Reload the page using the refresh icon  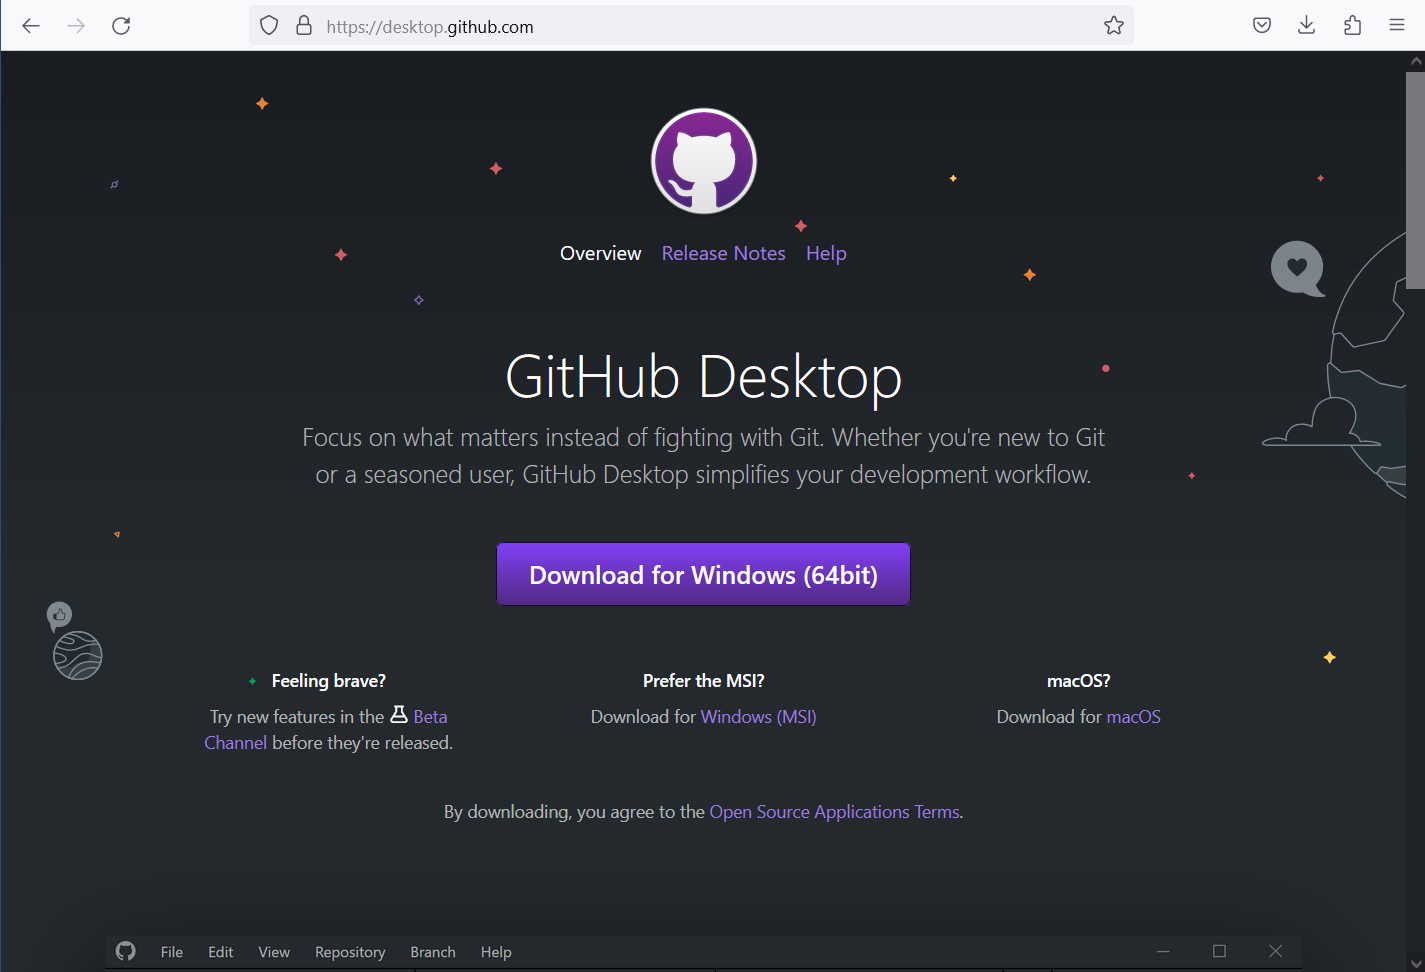(121, 26)
